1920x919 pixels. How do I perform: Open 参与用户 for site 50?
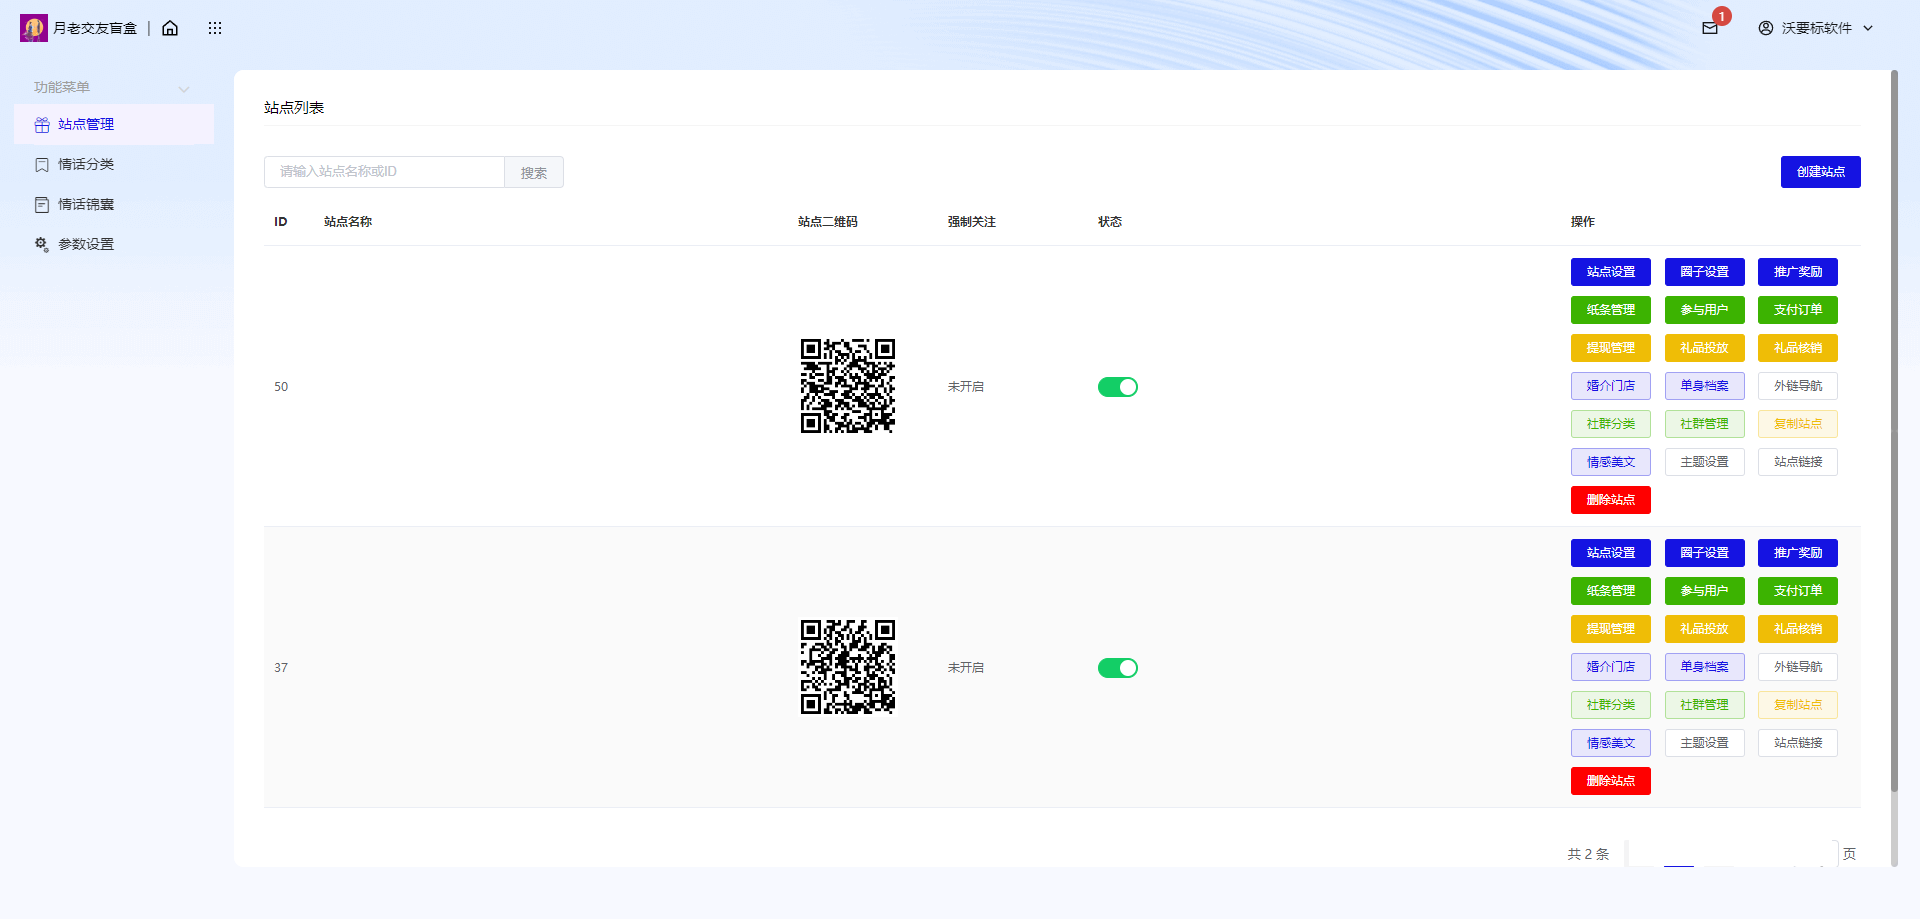click(1705, 310)
